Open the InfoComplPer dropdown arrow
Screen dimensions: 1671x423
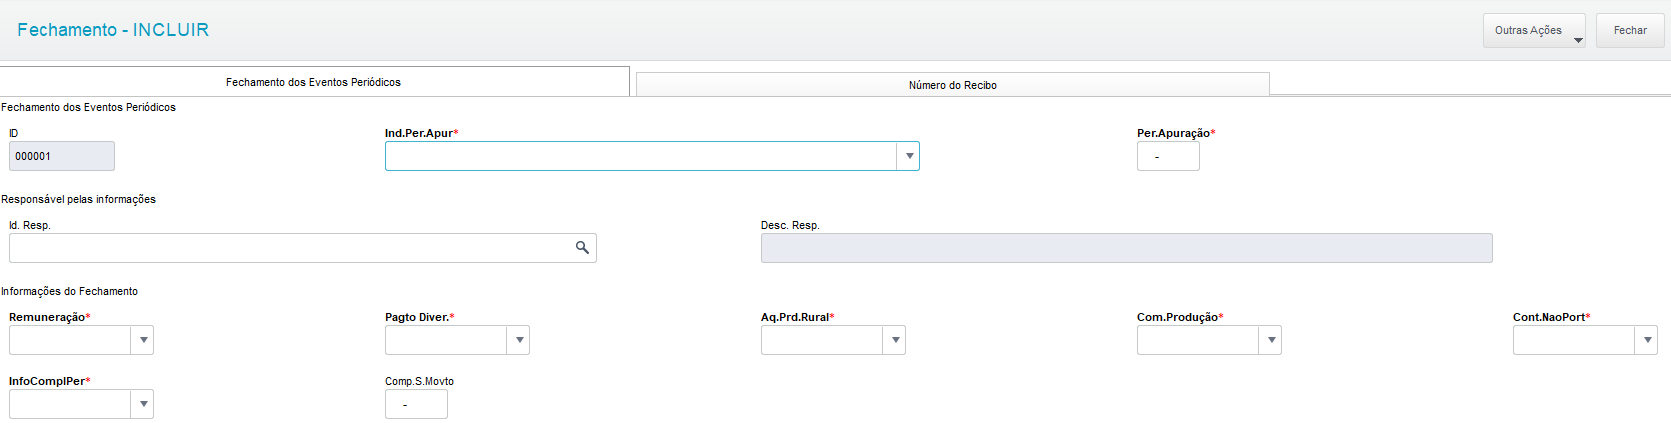coord(143,404)
